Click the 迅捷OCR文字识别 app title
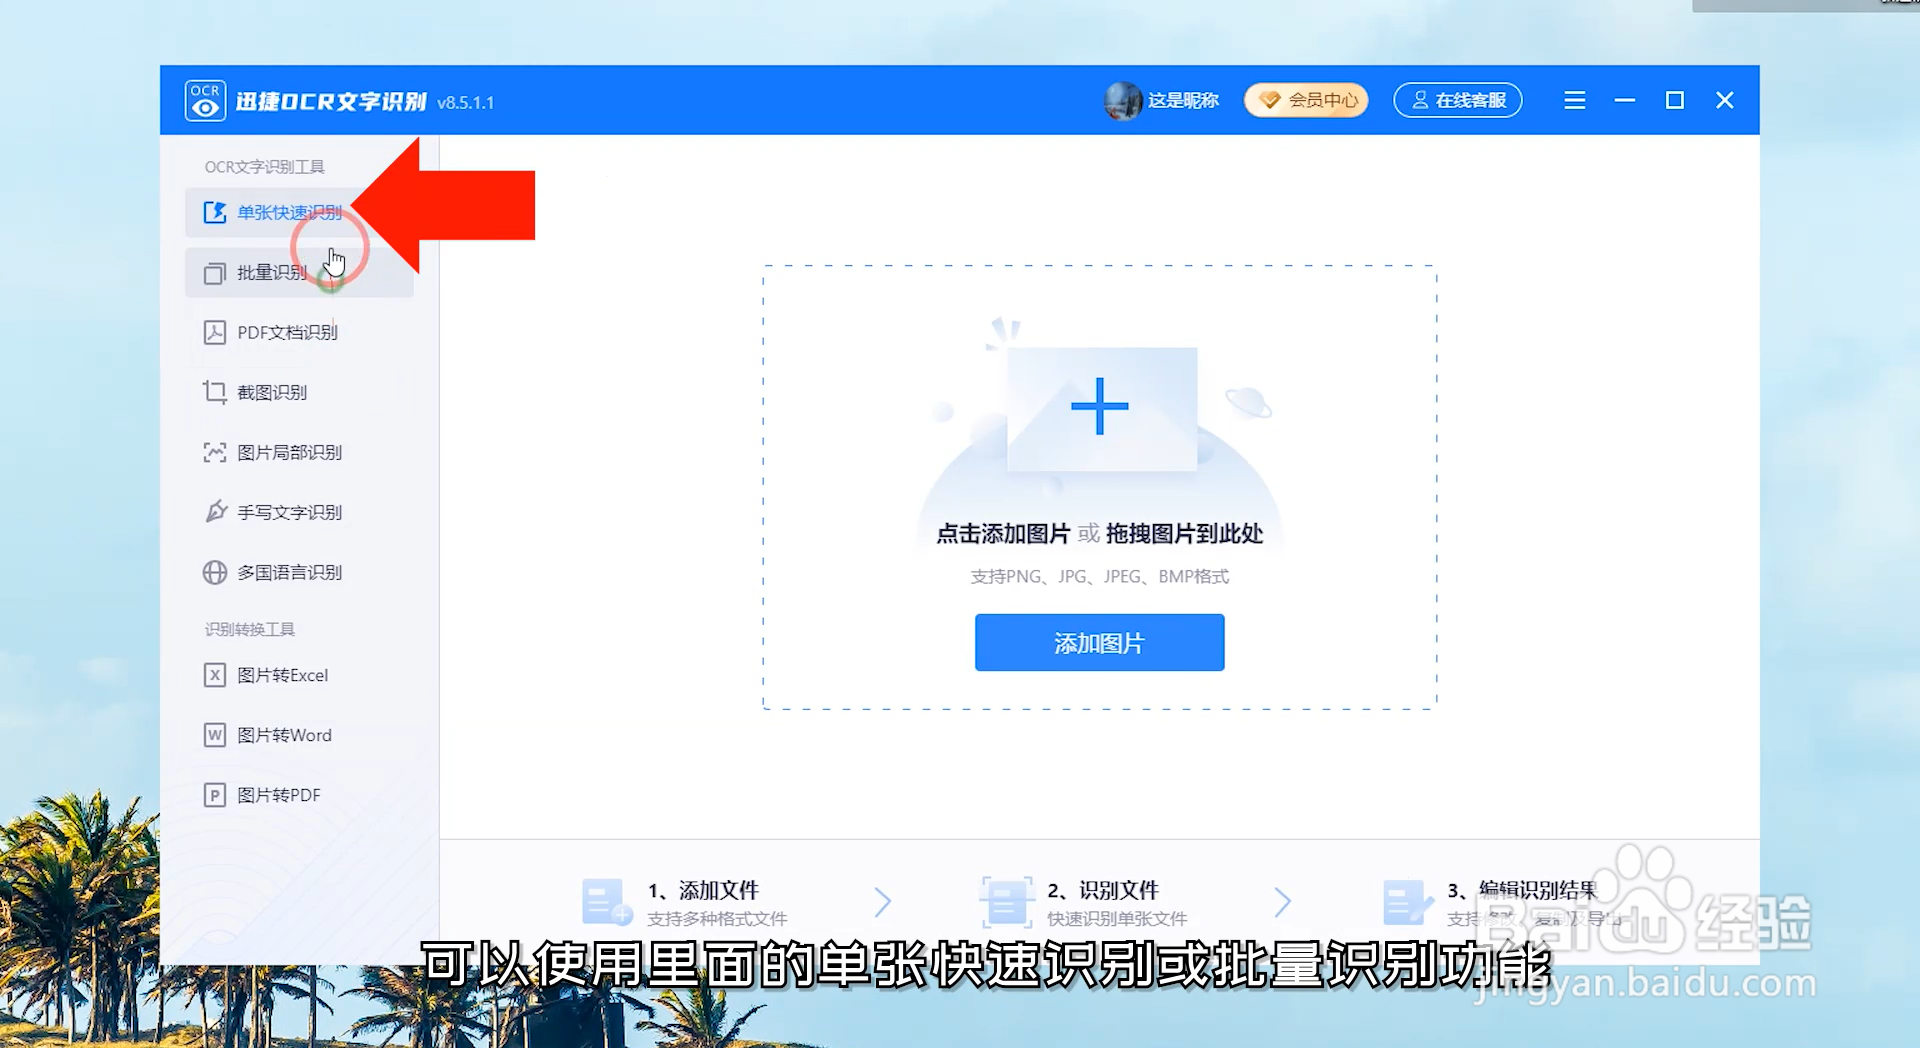 point(331,101)
